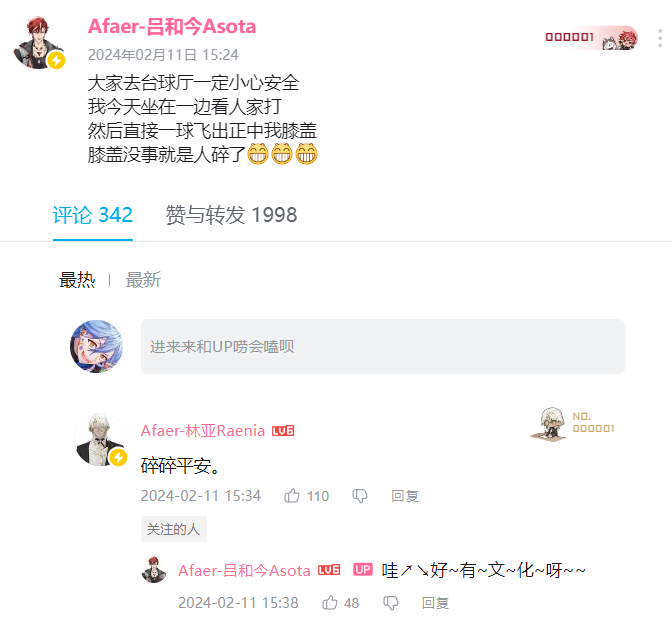Click the red 000001 fan badge decoration
Screen dimensions: 672x618
click(x=591, y=38)
